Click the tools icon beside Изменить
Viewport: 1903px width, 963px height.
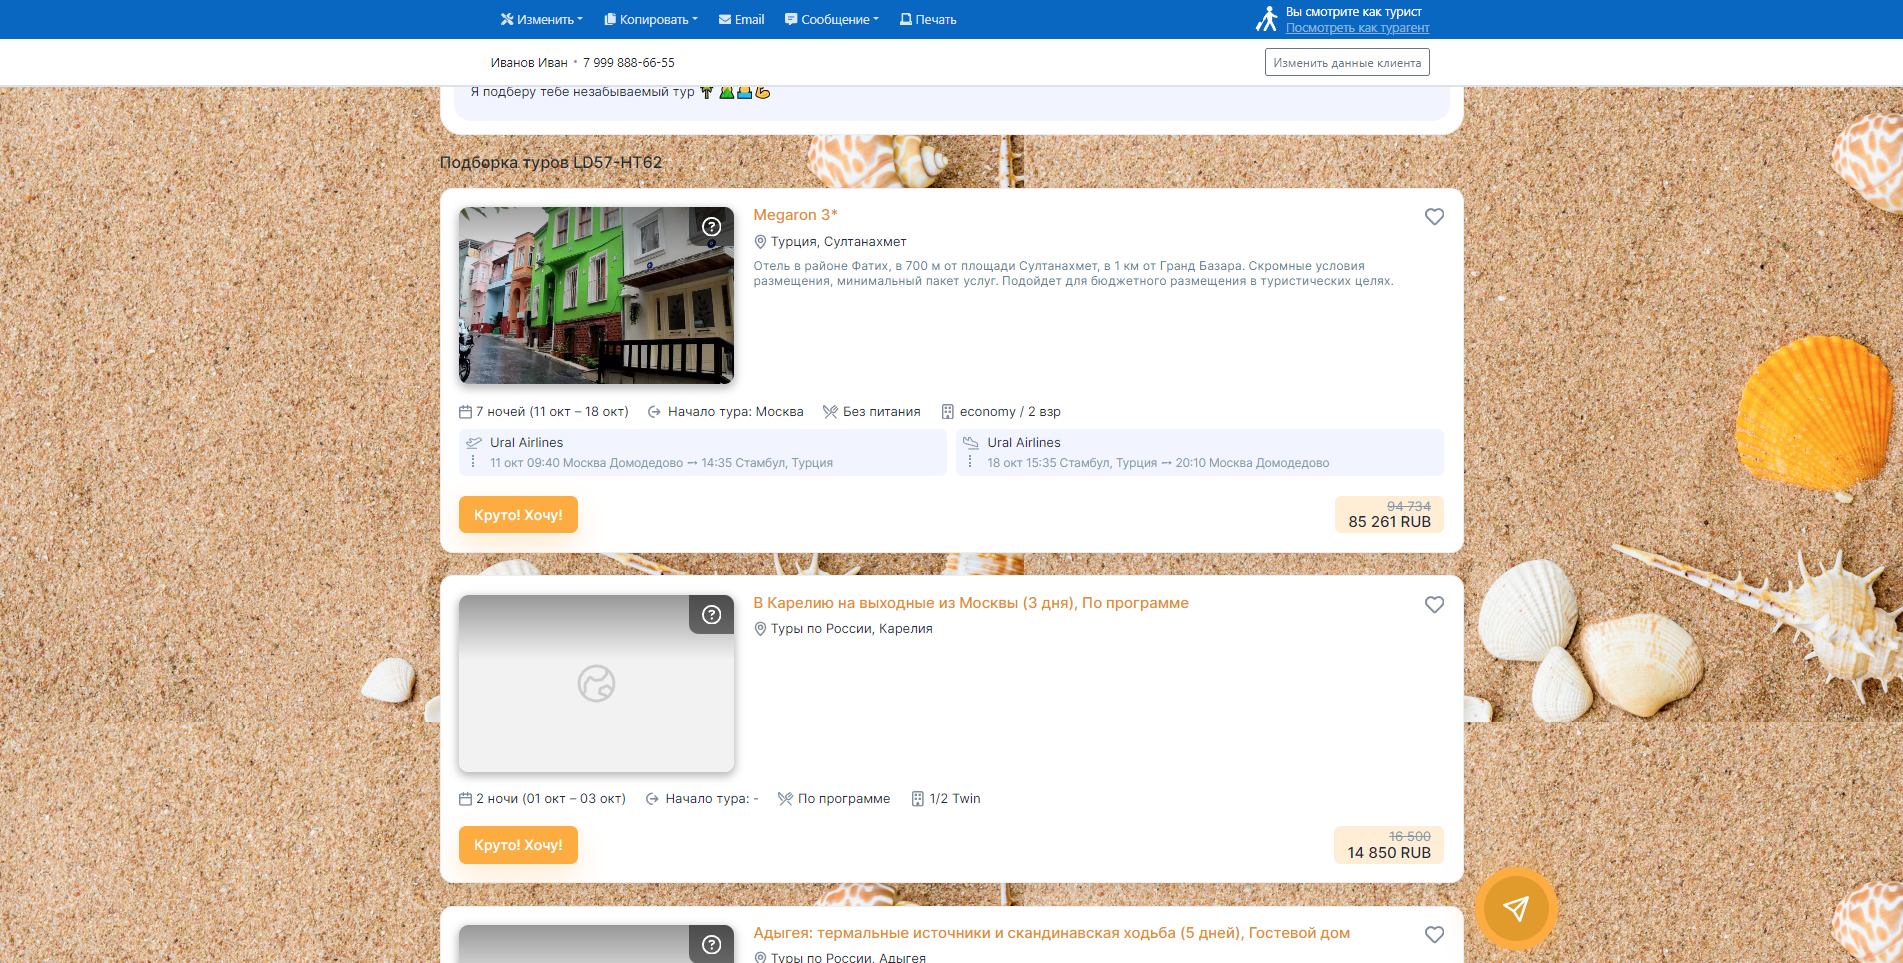coord(507,19)
